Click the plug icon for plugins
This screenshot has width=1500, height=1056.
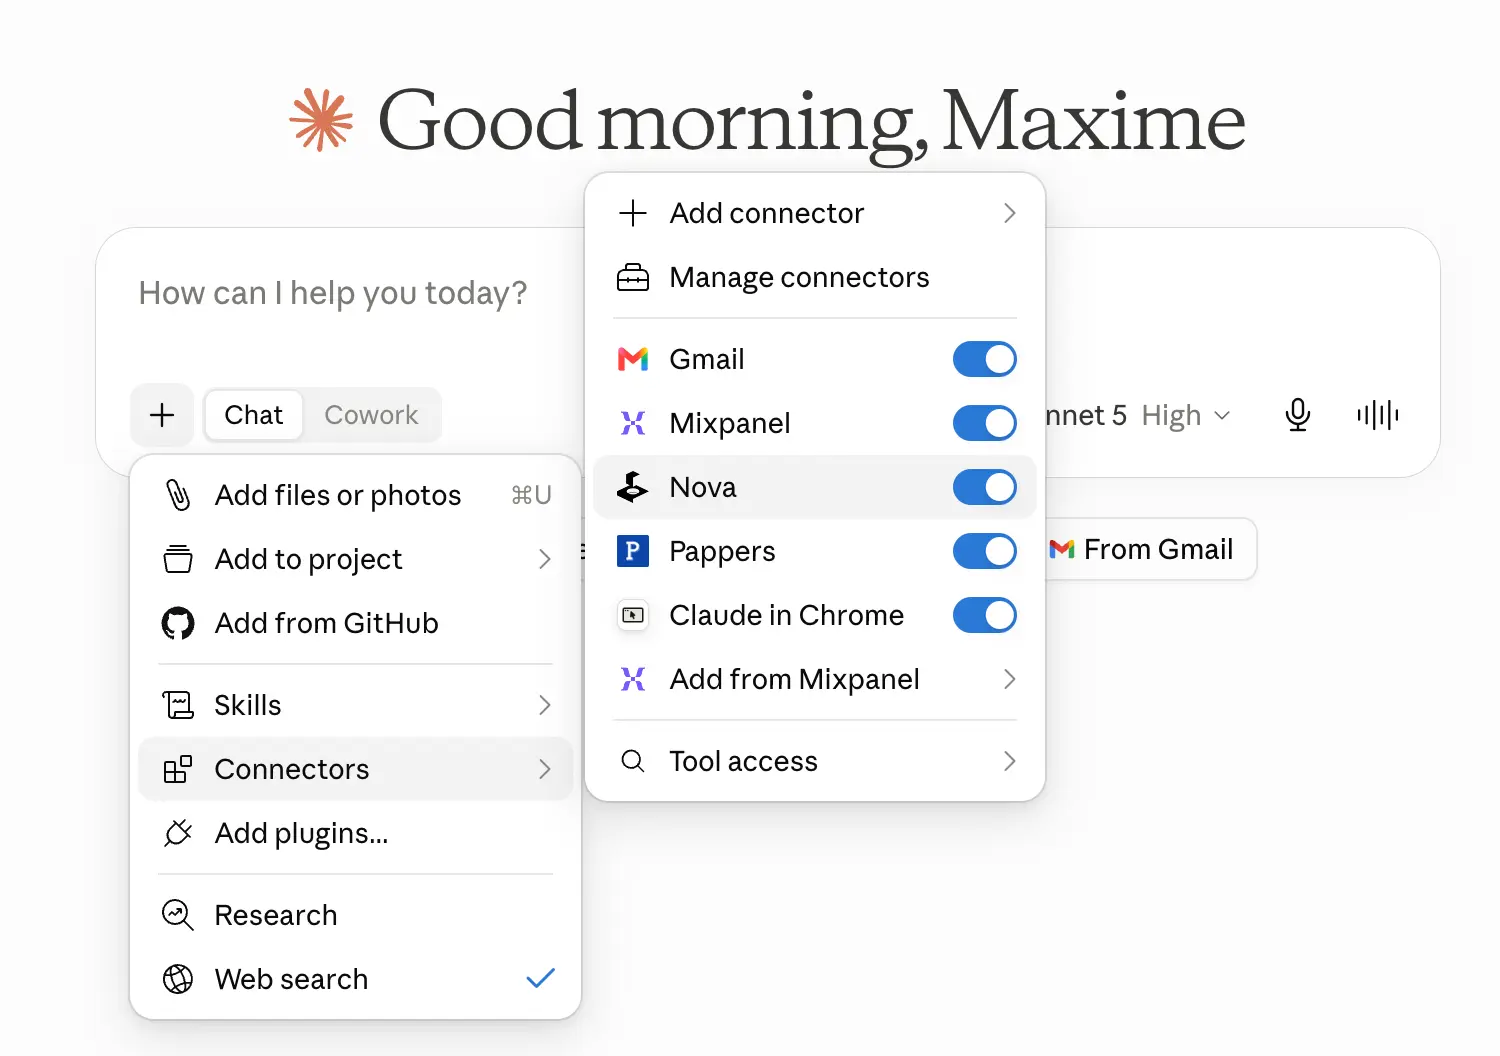coord(178,833)
